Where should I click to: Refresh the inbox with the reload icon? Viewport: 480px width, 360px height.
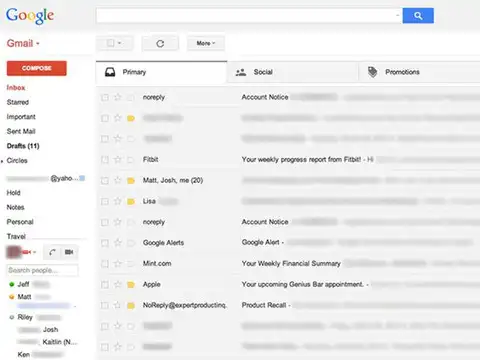[x=160, y=43]
